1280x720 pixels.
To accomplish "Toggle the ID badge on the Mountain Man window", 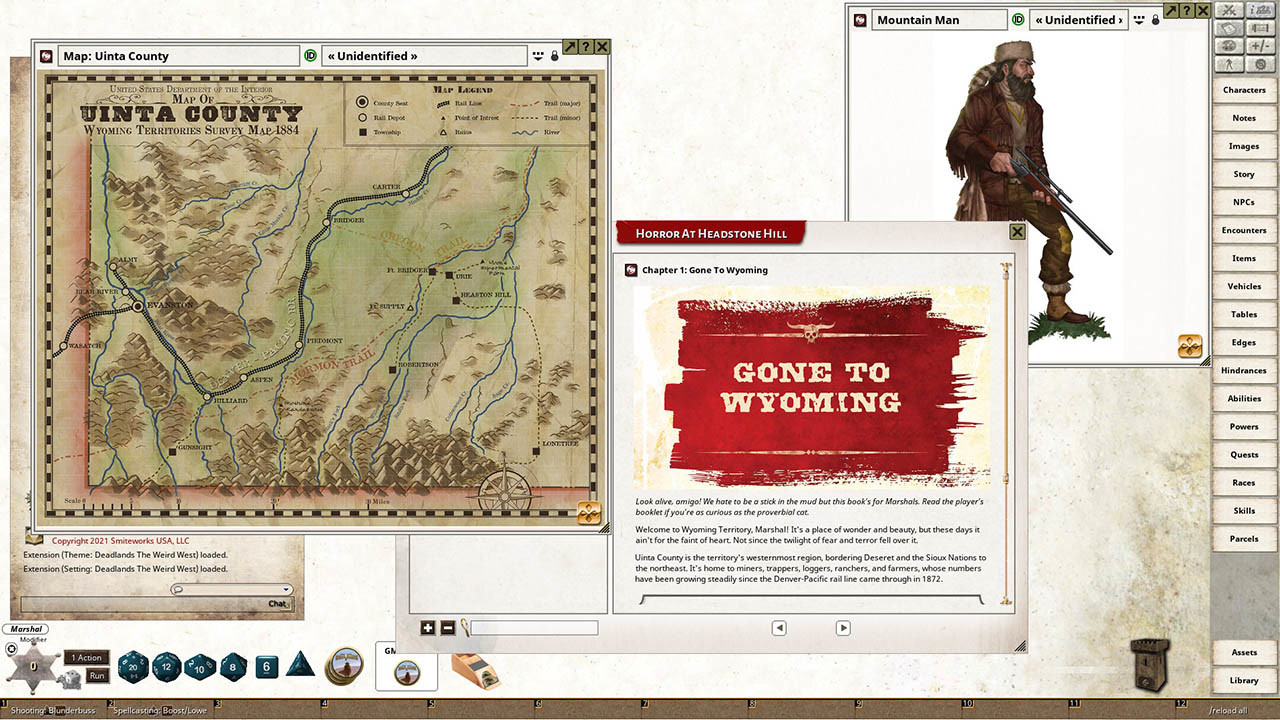I will 1018,19.
